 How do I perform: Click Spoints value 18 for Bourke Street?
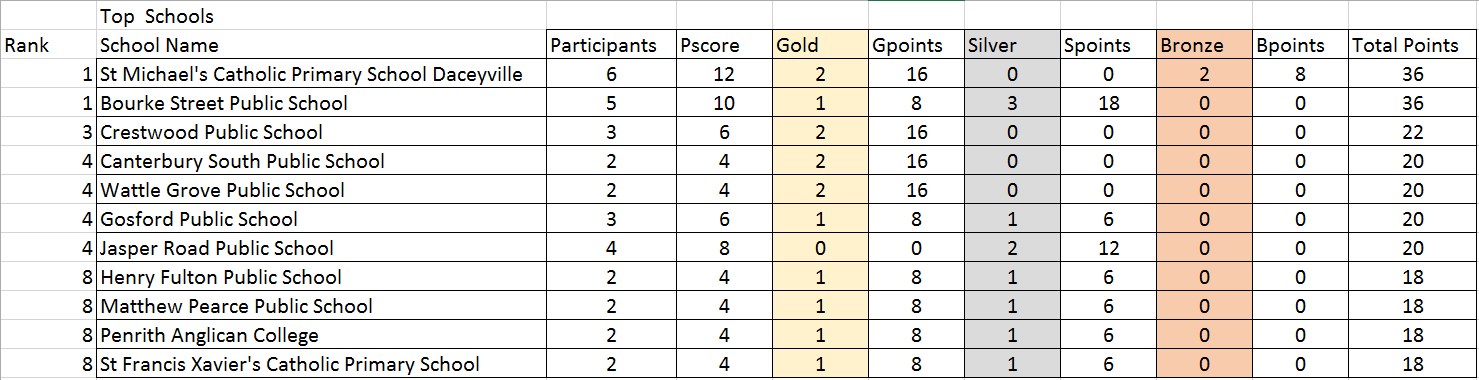1107,103
